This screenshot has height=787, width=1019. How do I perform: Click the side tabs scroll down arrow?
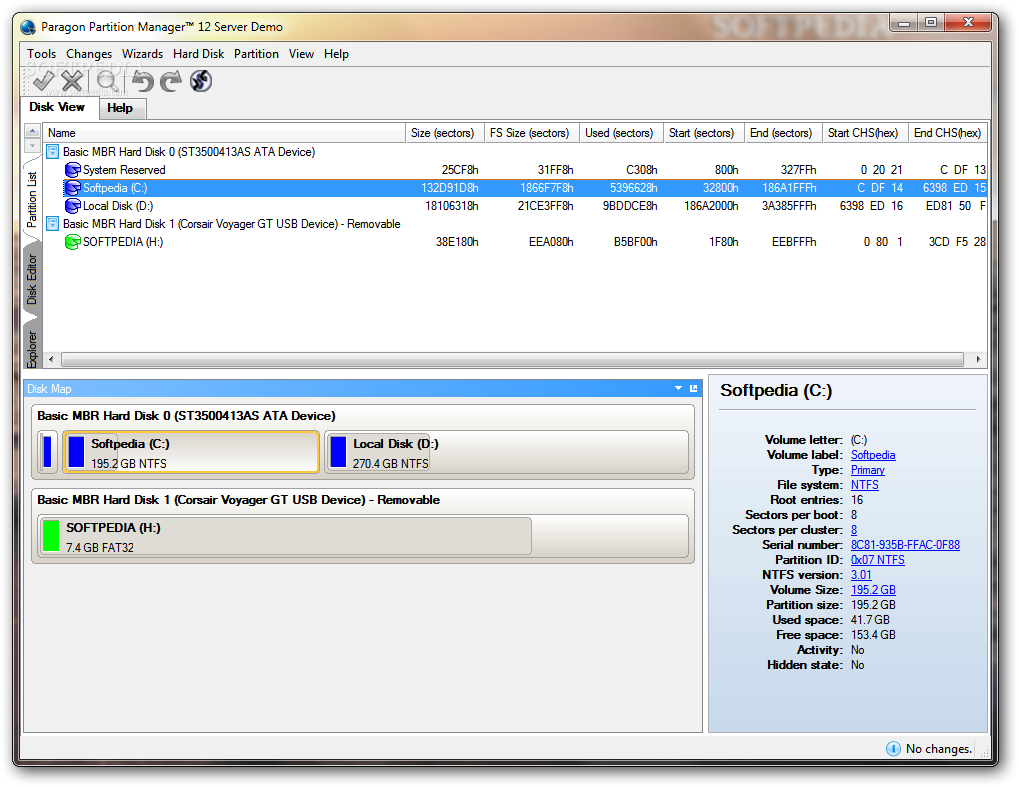coord(32,146)
